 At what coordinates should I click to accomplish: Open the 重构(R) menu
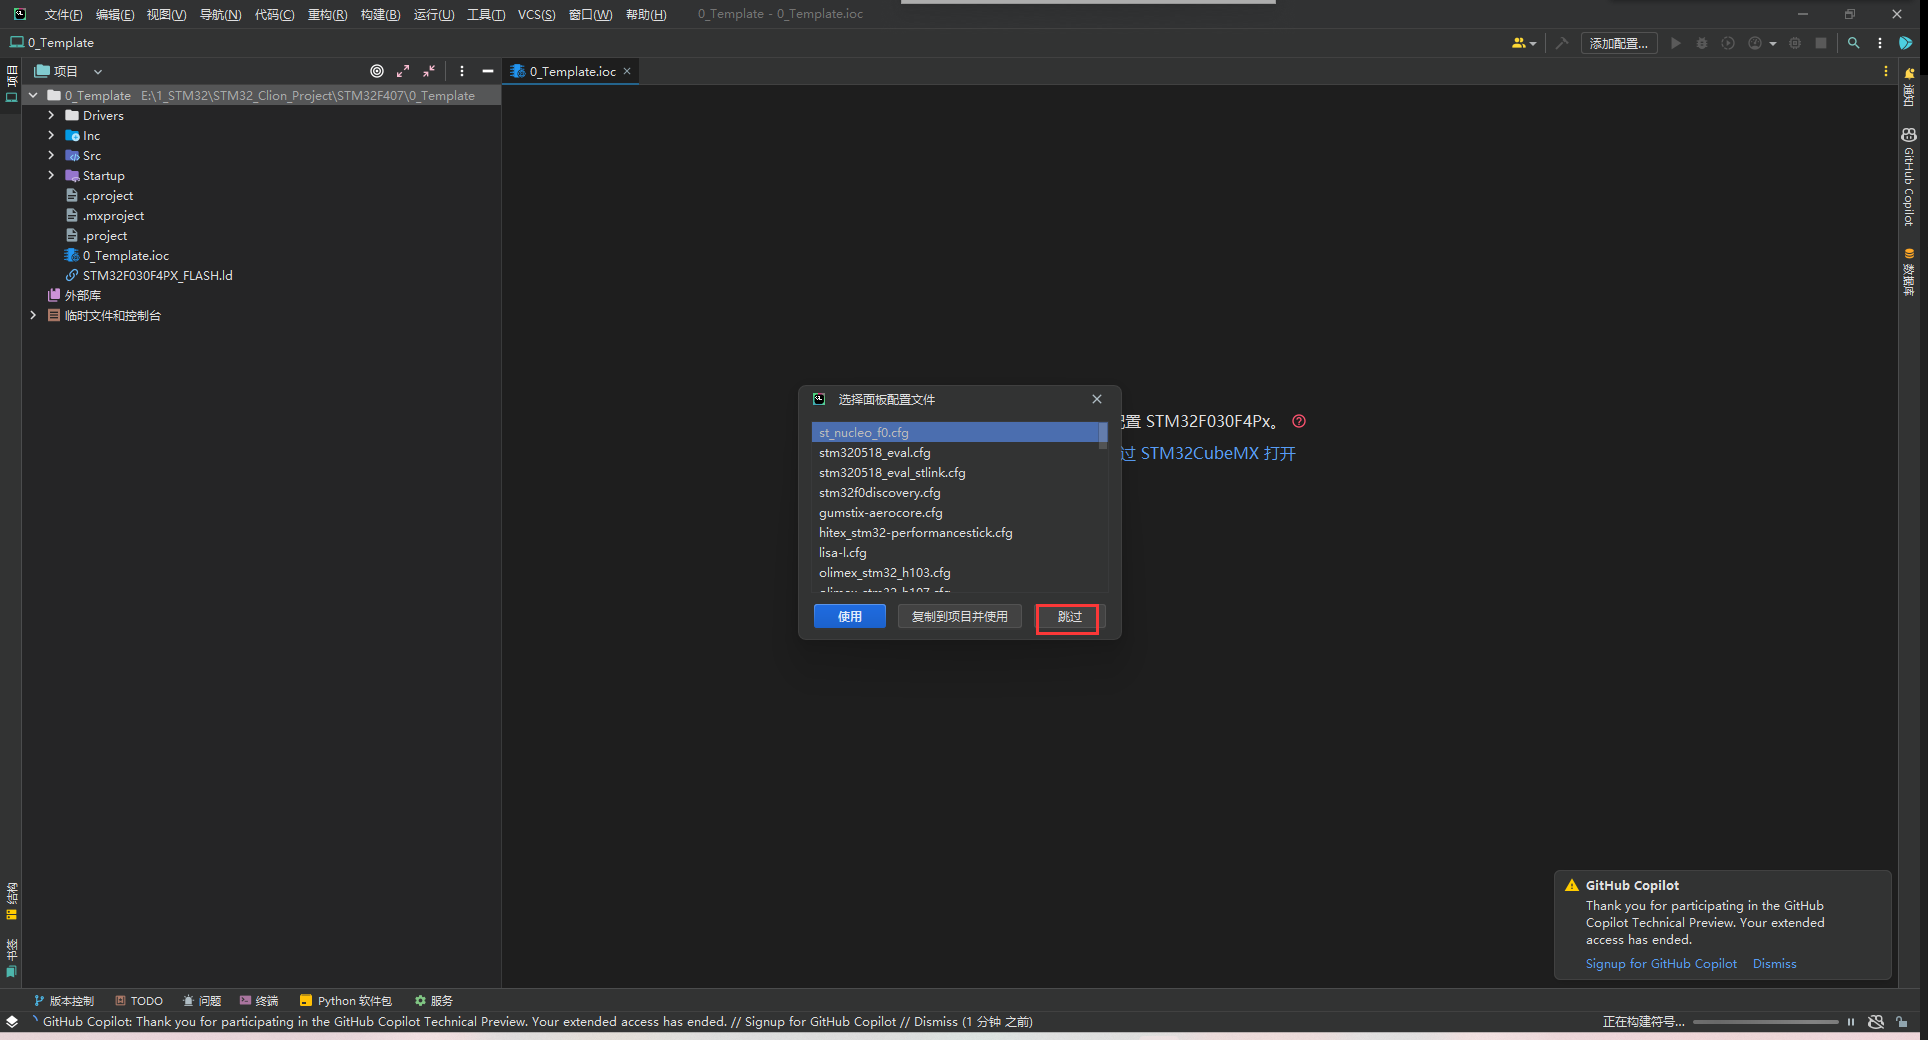(x=327, y=14)
